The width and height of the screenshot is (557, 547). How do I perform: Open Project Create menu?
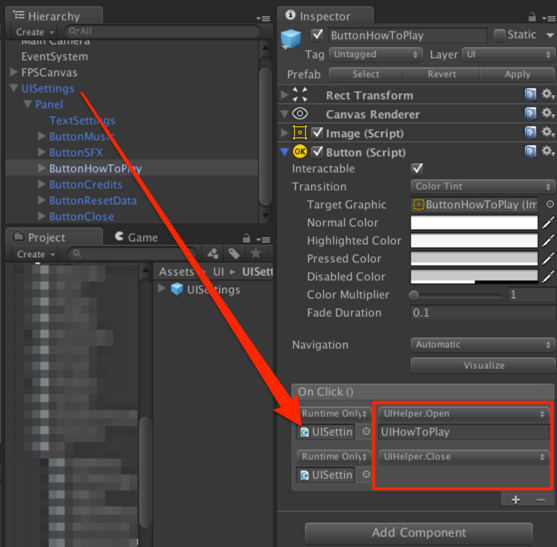[x=36, y=254]
